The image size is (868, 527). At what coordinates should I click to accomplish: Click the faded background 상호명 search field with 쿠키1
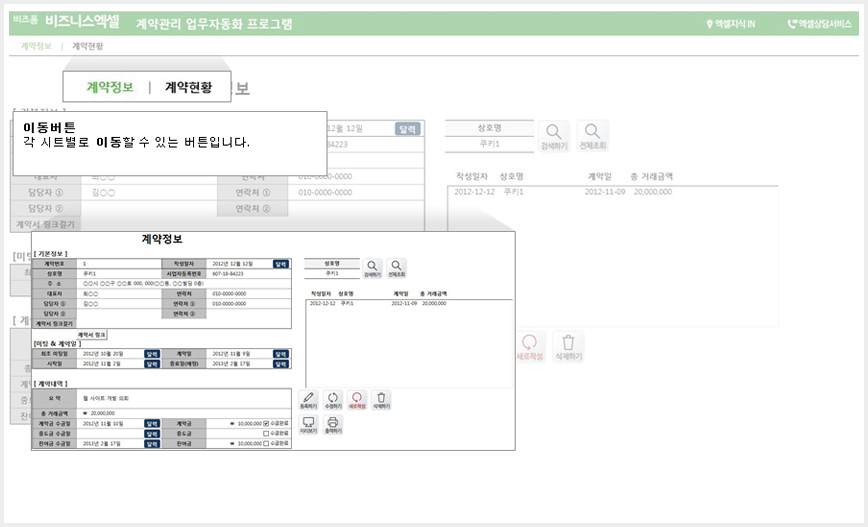click(x=489, y=143)
